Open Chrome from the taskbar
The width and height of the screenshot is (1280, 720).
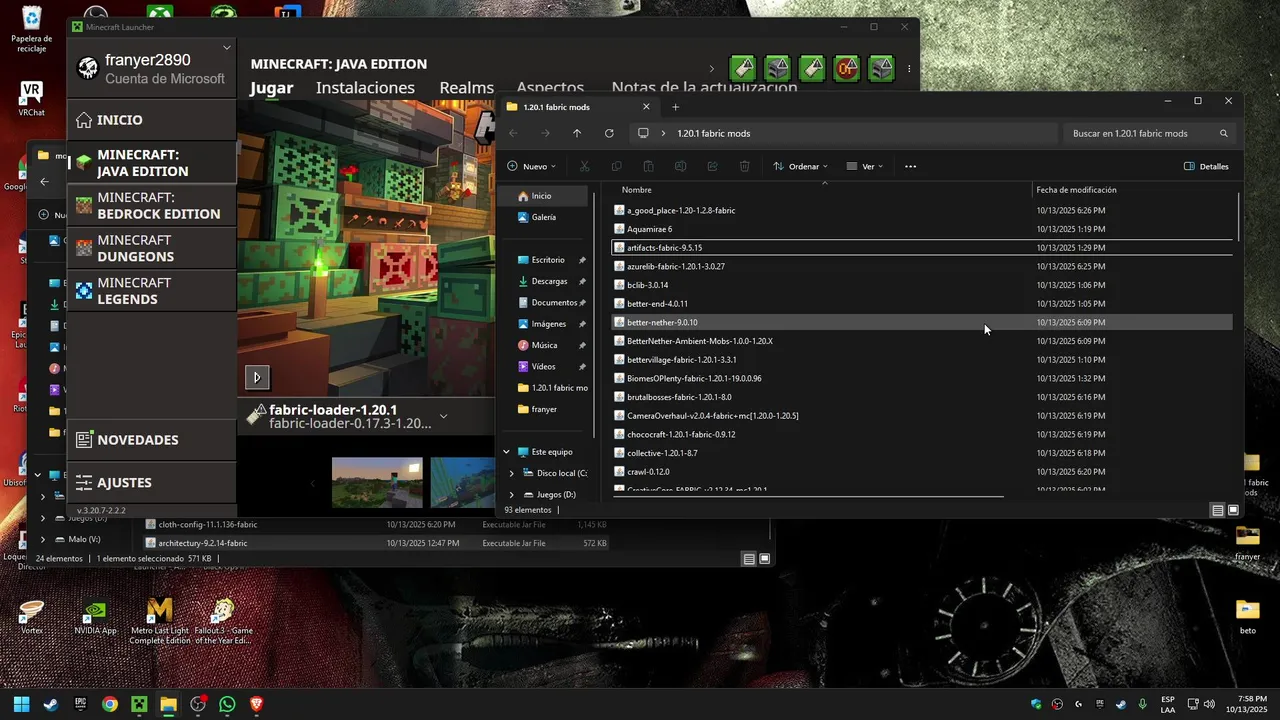(x=110, y=704)
